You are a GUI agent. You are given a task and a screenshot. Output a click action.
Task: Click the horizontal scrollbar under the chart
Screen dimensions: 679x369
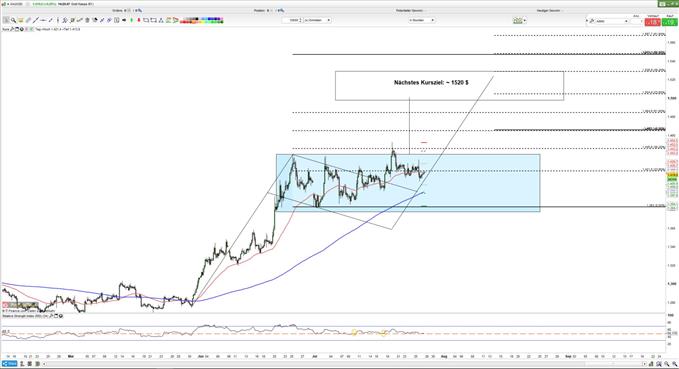tap(344, 364)
